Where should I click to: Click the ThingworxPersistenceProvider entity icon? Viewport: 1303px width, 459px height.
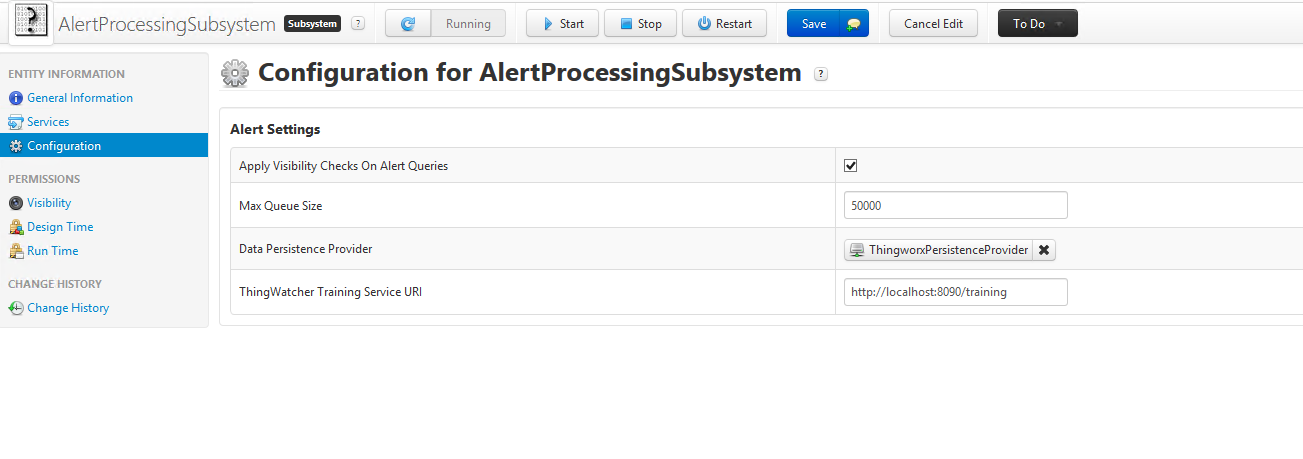click(x=857, y=250)
